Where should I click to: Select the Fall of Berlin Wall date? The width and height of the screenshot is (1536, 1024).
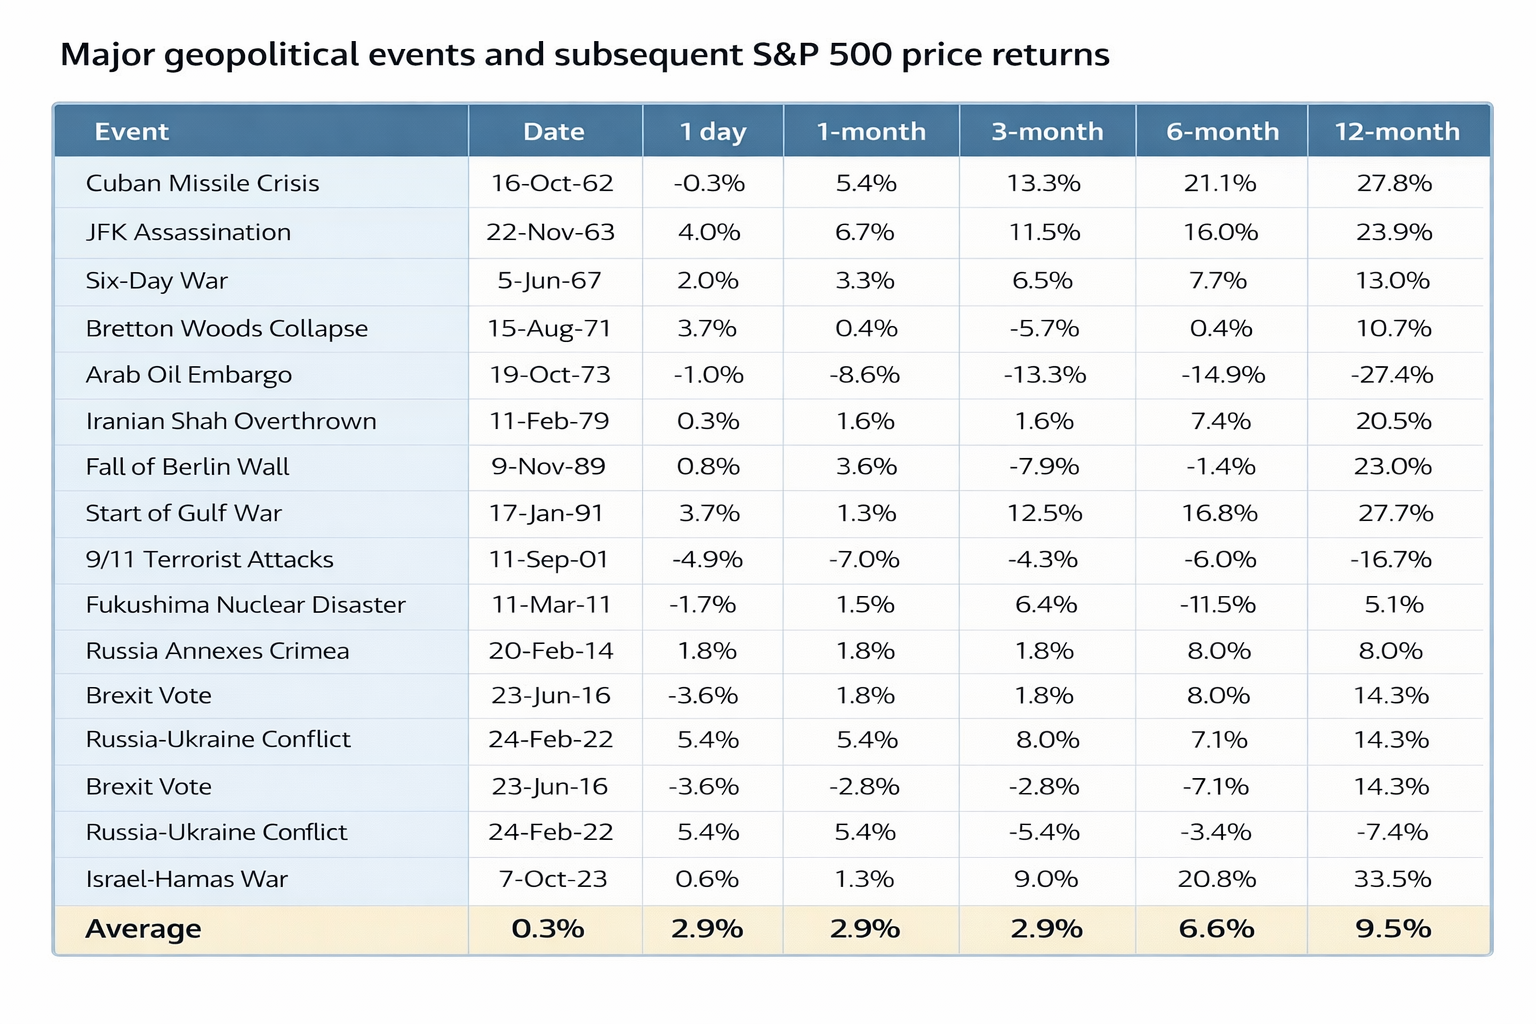tap(548, 467)
